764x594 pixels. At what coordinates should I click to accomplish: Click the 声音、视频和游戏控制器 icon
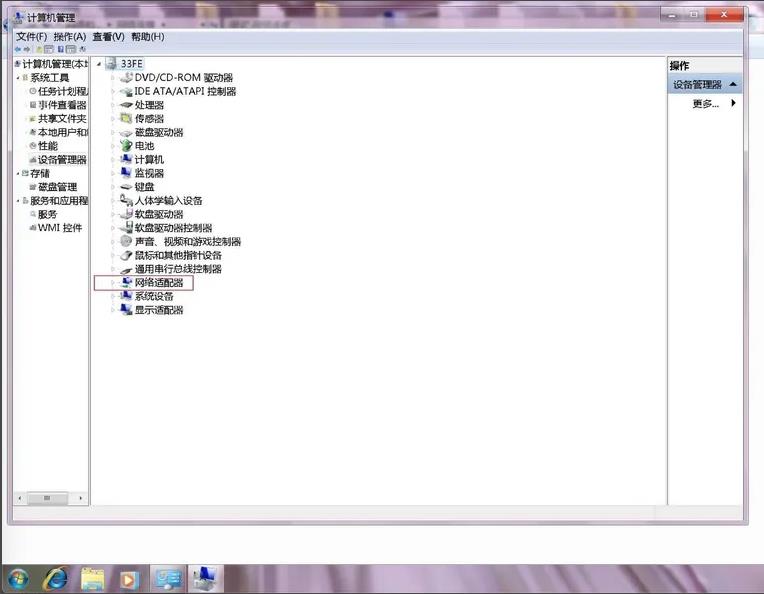tap(126, 241)
